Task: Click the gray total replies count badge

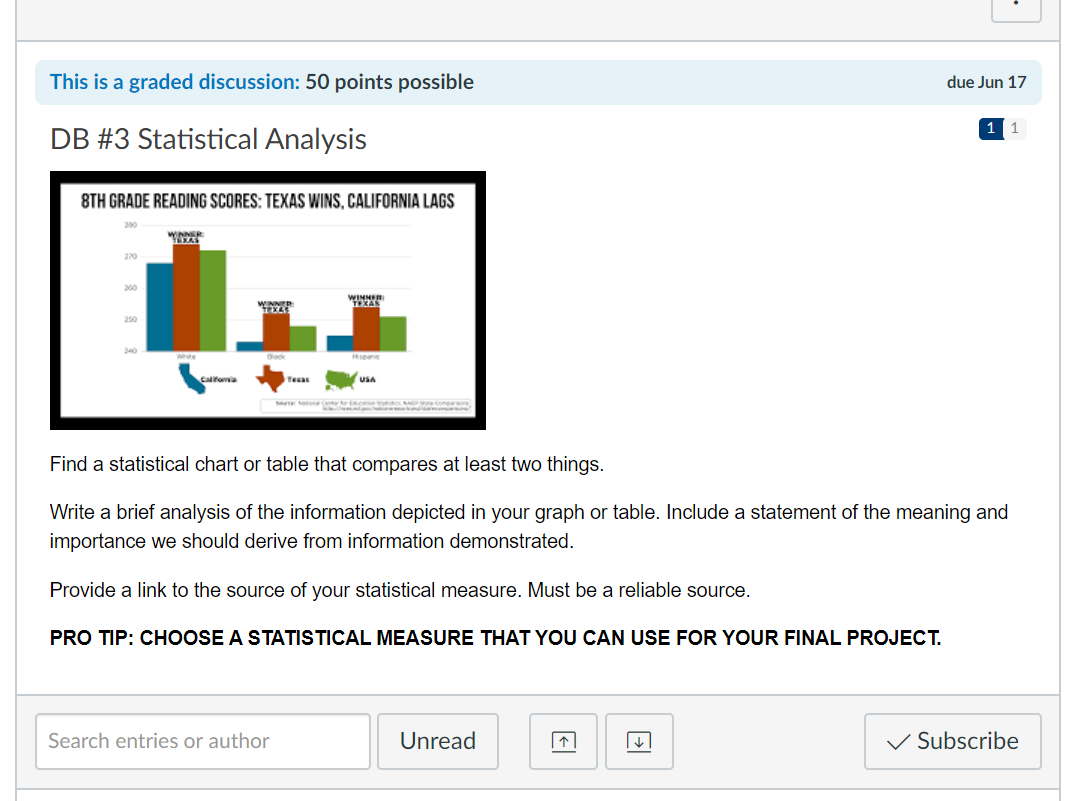Action: pos(1015,128)
